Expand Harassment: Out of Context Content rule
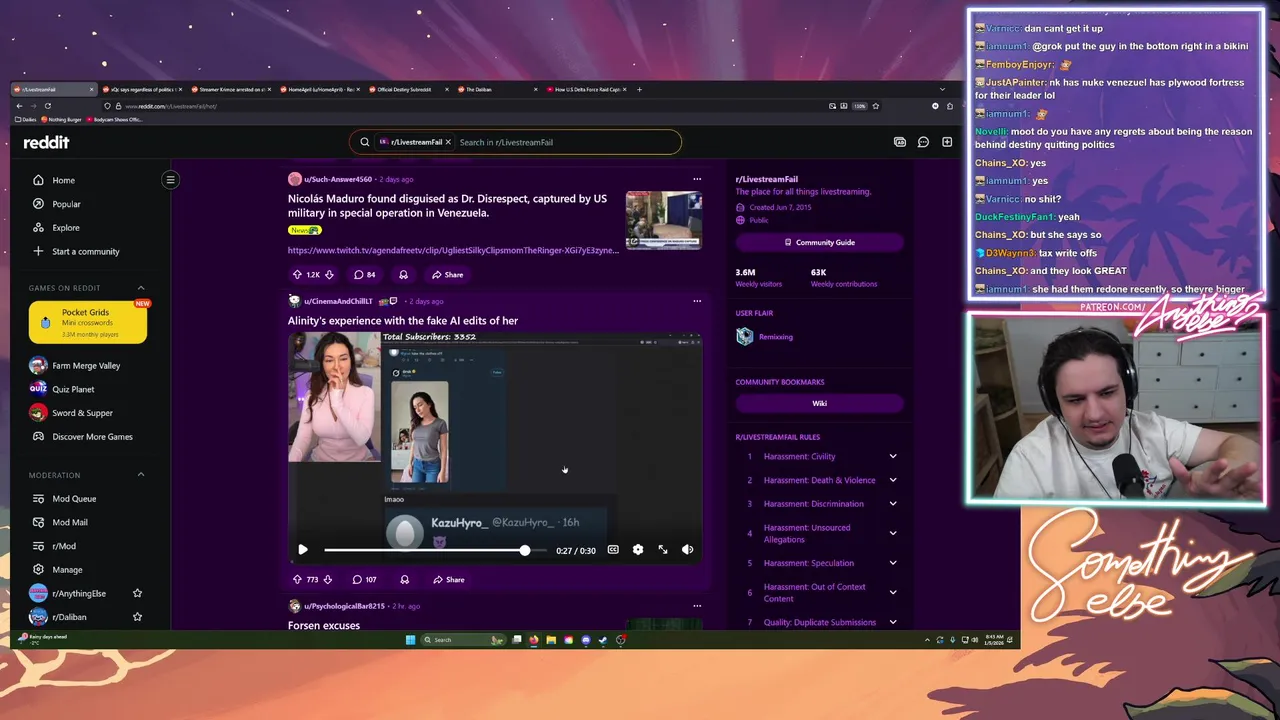 click(x=893, y=593)
